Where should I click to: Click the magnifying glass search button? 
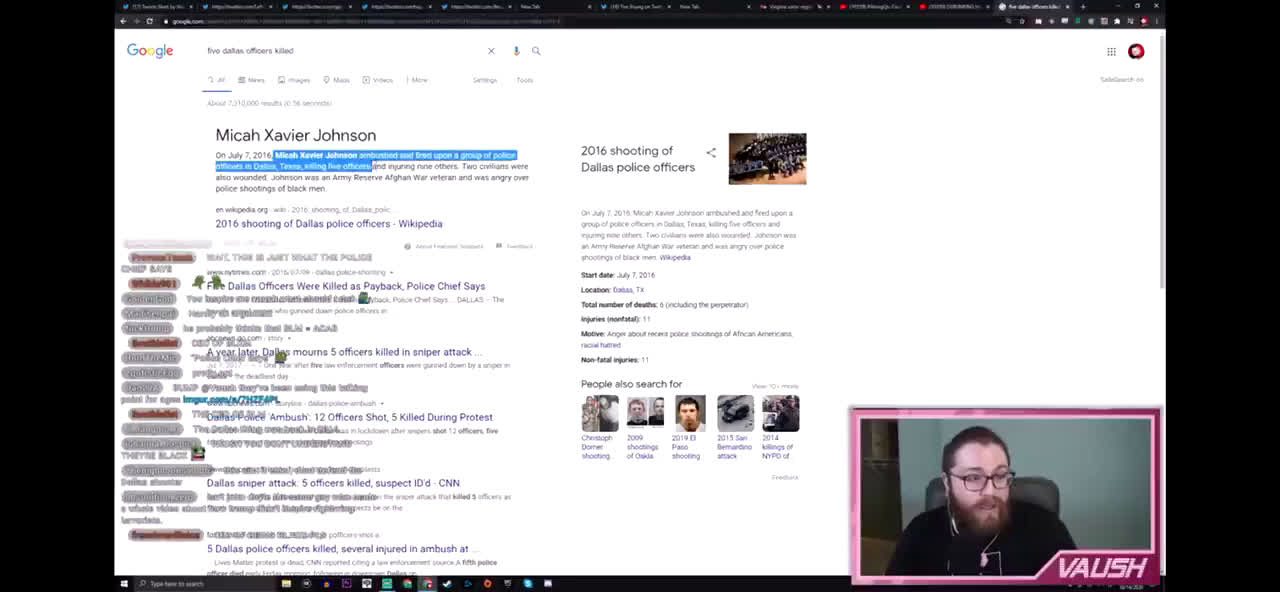(x=536, y=51)
